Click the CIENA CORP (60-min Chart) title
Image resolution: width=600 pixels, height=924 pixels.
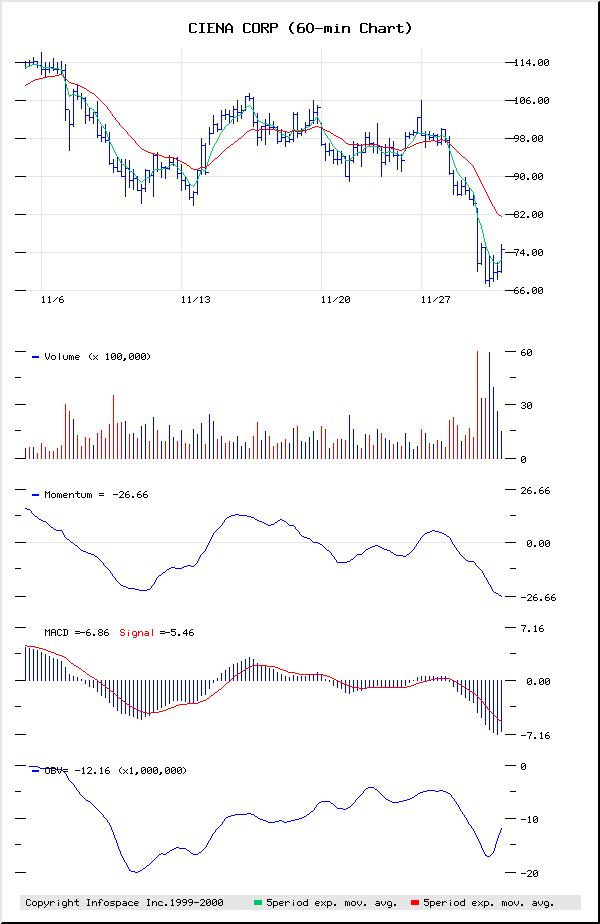tap(300, 28)
